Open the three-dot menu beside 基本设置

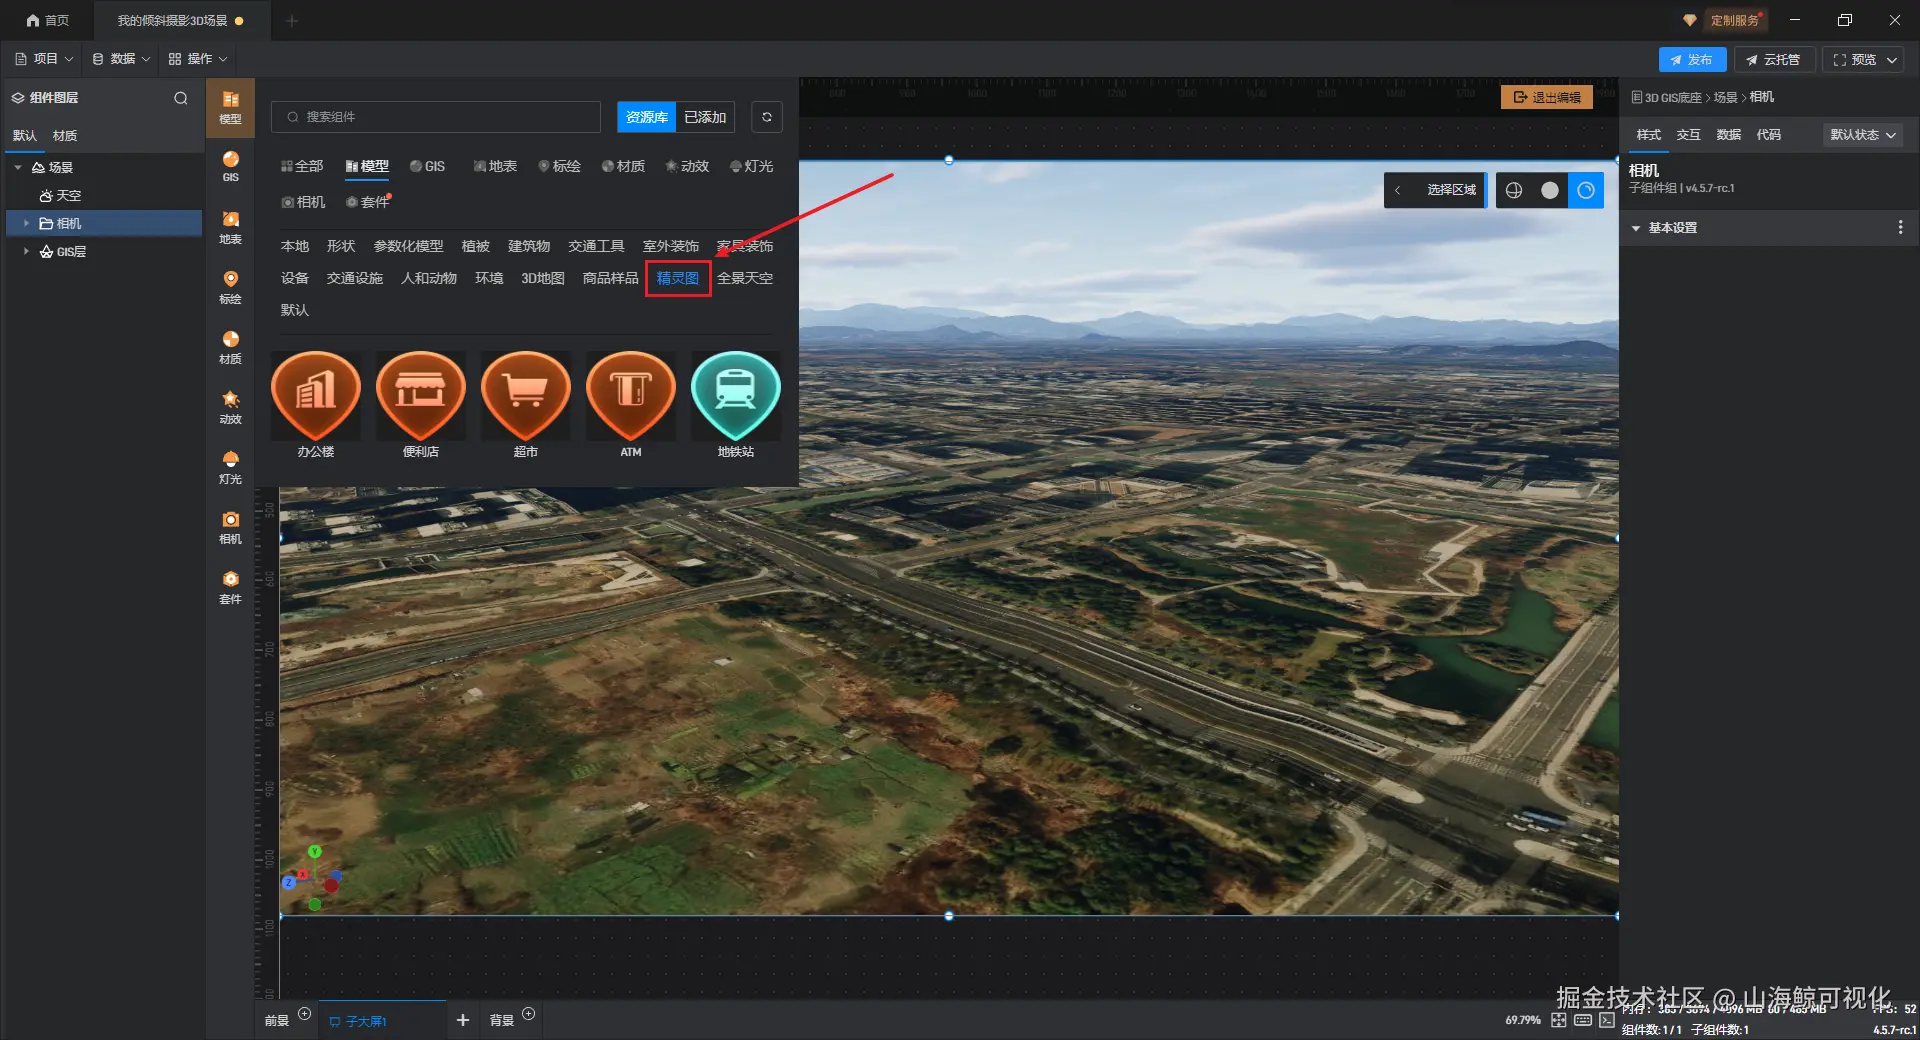point(1900,228)
